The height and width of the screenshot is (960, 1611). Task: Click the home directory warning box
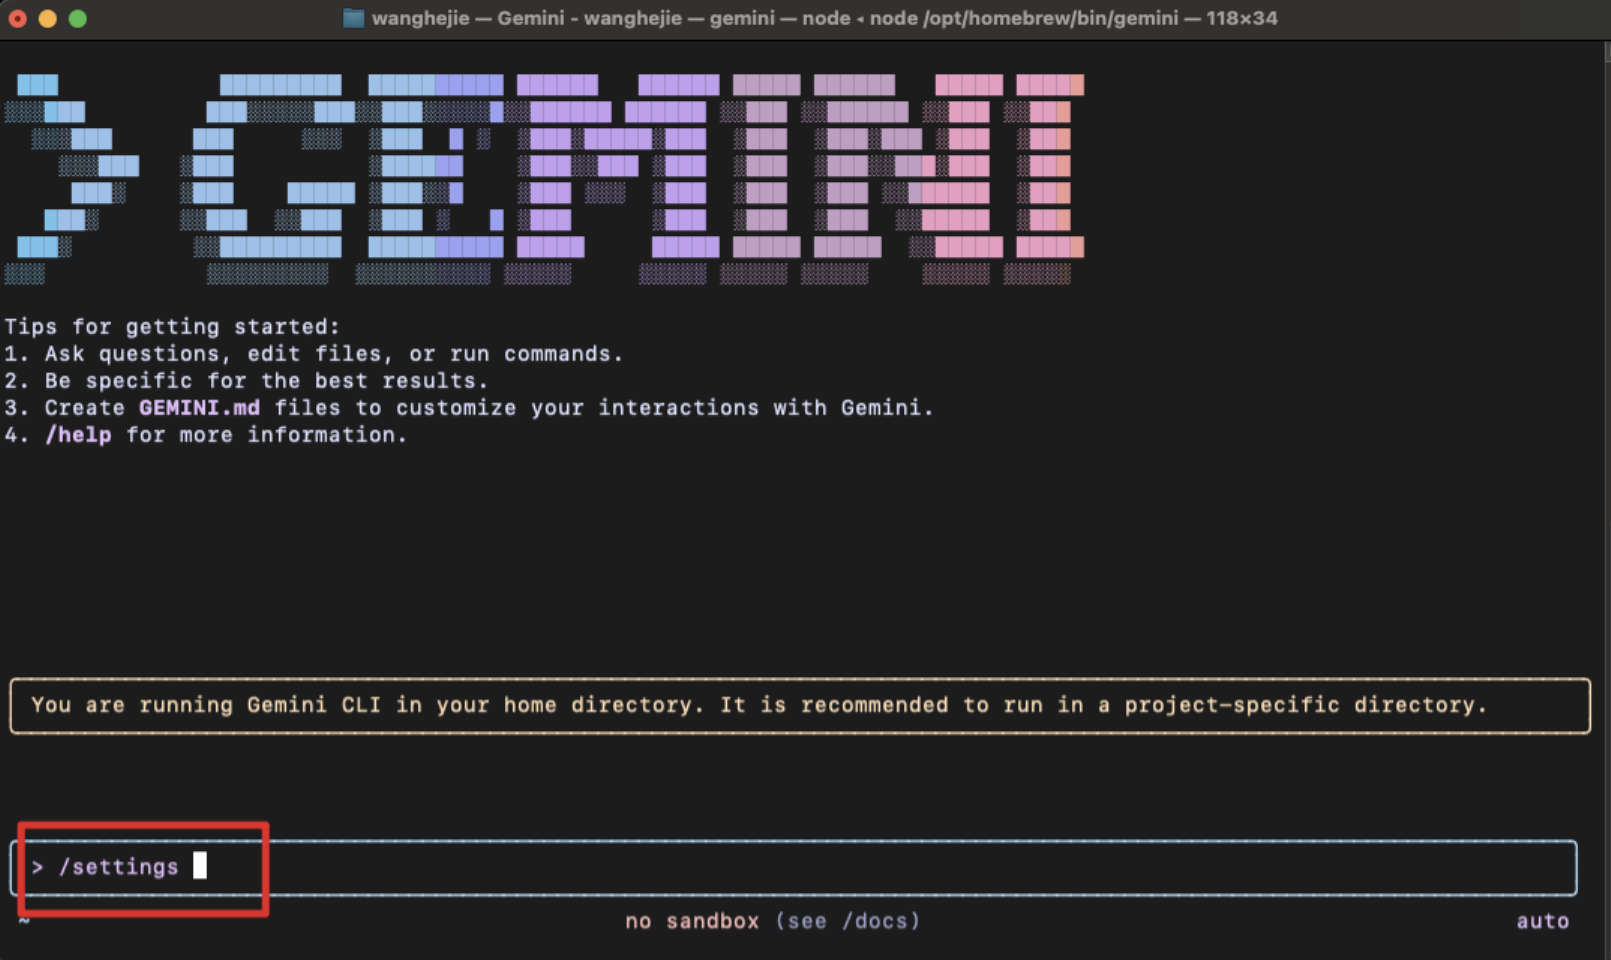click(x=799, y=706)
